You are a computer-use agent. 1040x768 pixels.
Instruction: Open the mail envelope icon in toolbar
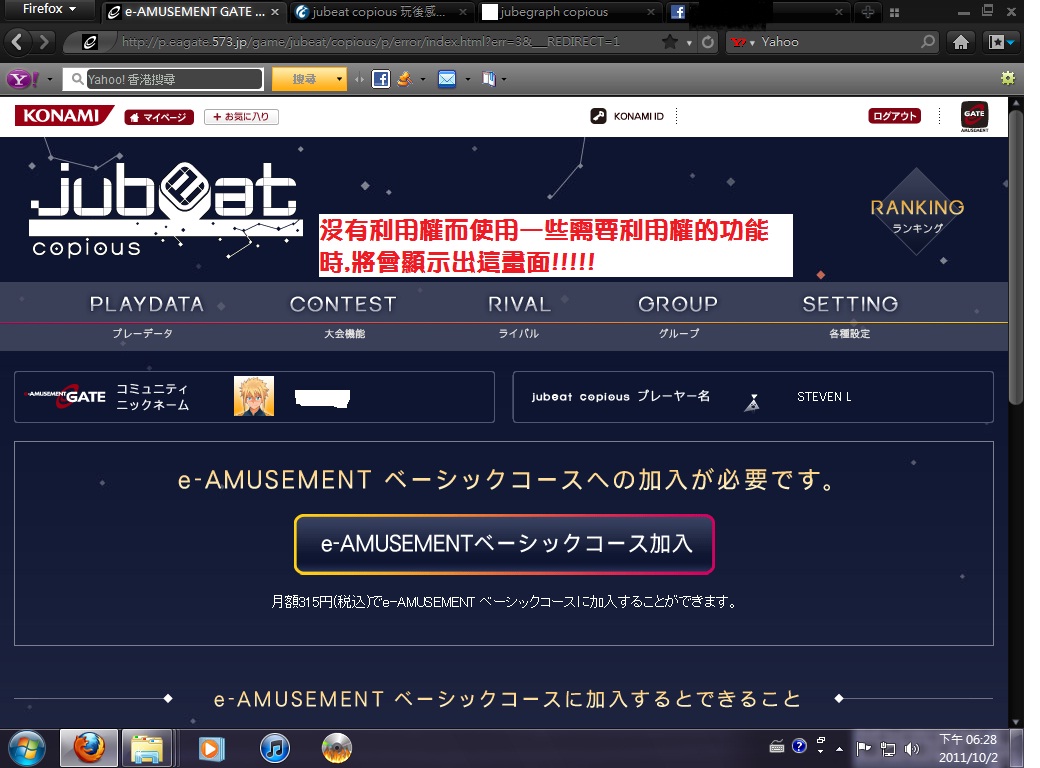tap(447, 80)
